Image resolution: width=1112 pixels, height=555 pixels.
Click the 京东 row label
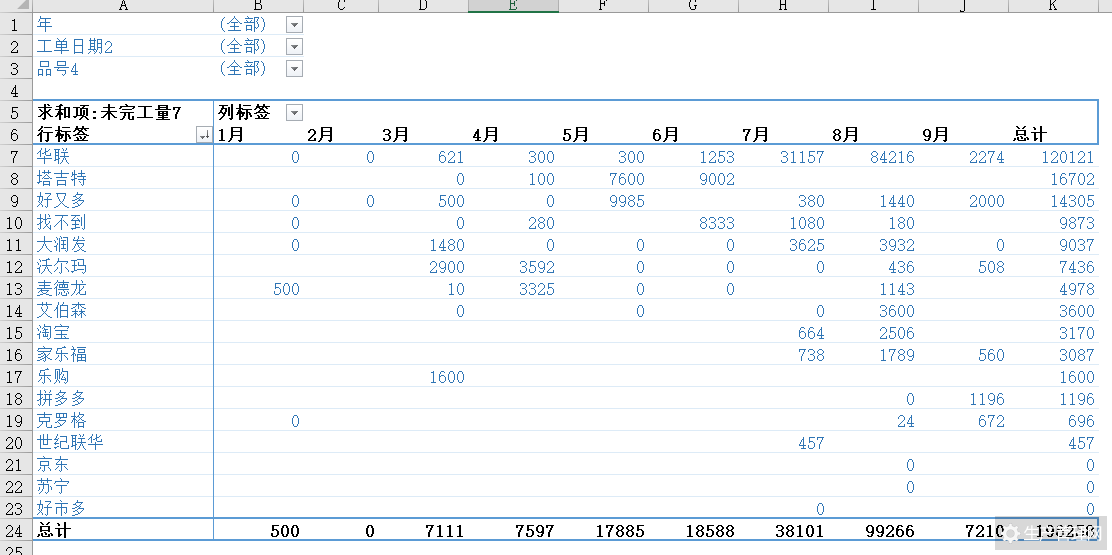[x=53, y=464]
